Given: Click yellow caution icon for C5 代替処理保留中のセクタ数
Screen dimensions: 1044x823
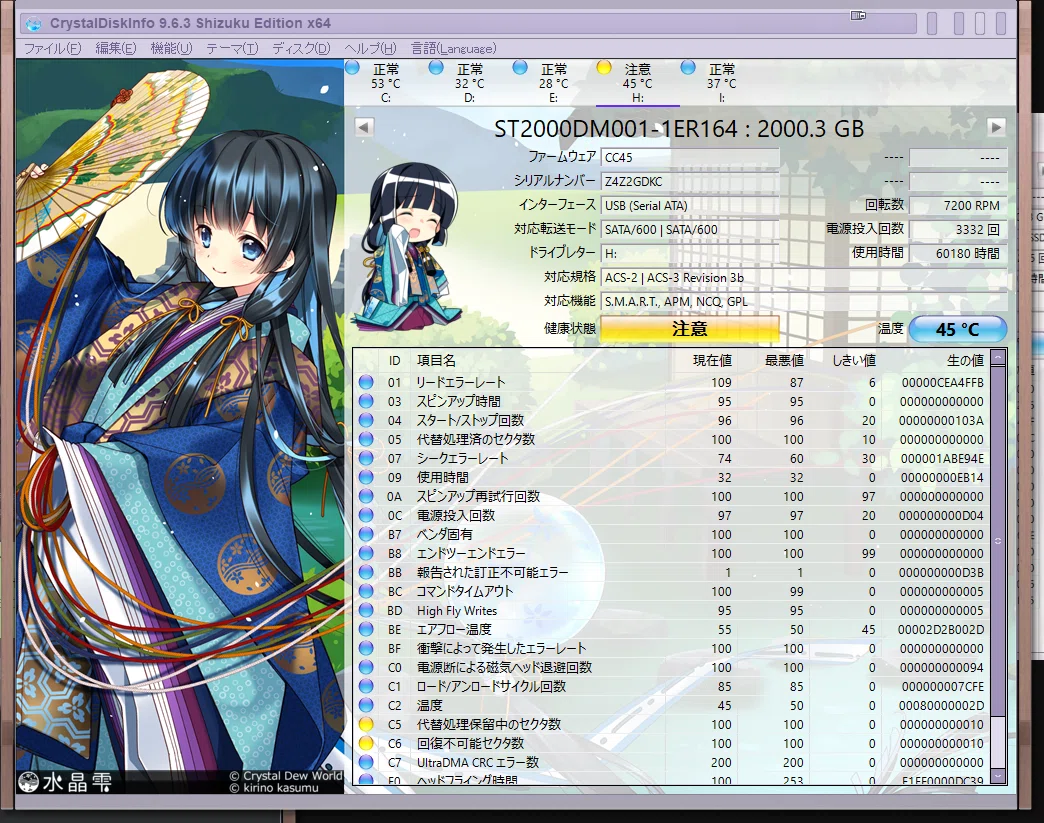Looking at the screenshot, I should (x=366, y=724).
